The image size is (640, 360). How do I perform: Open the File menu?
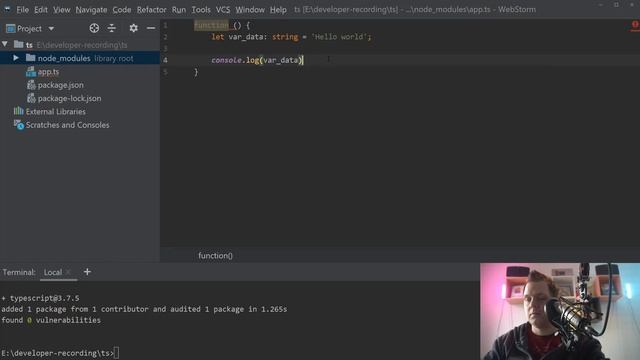(22, 9)
